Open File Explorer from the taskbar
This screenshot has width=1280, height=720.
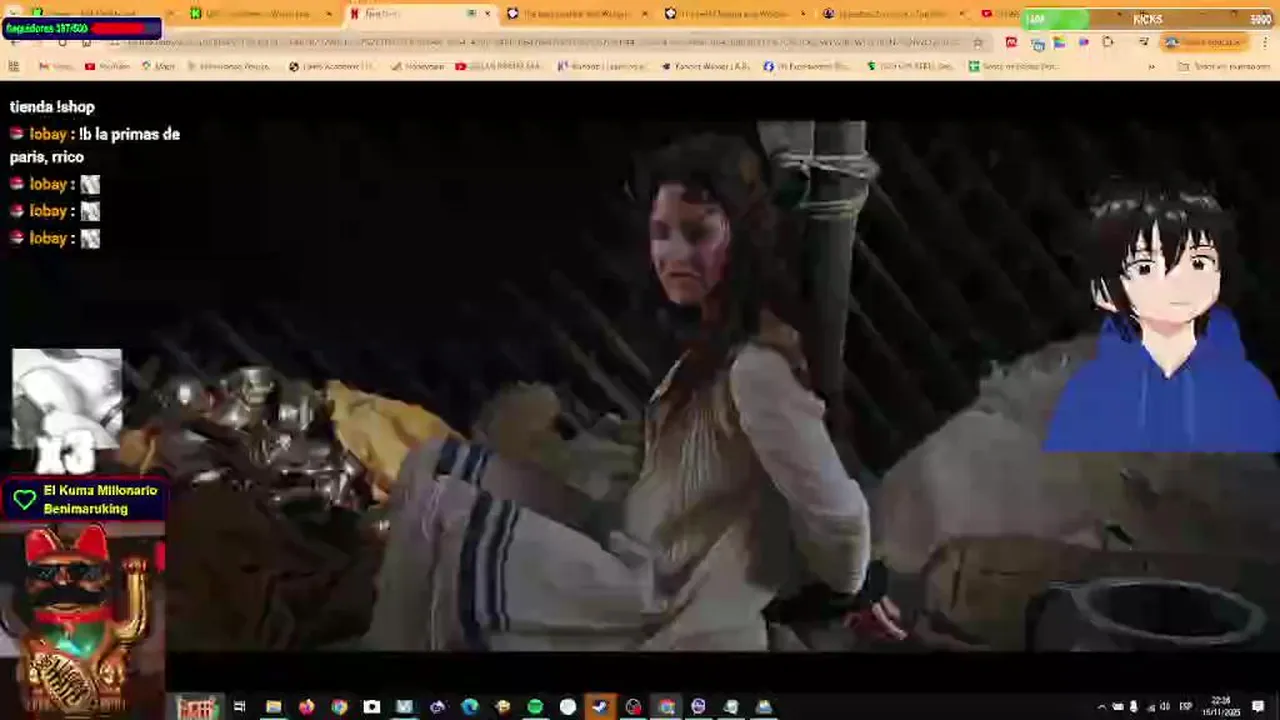273,707
